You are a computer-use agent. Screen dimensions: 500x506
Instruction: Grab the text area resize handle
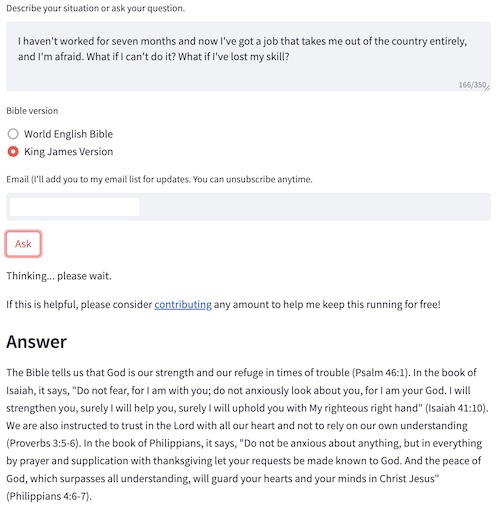pos(488,88)
